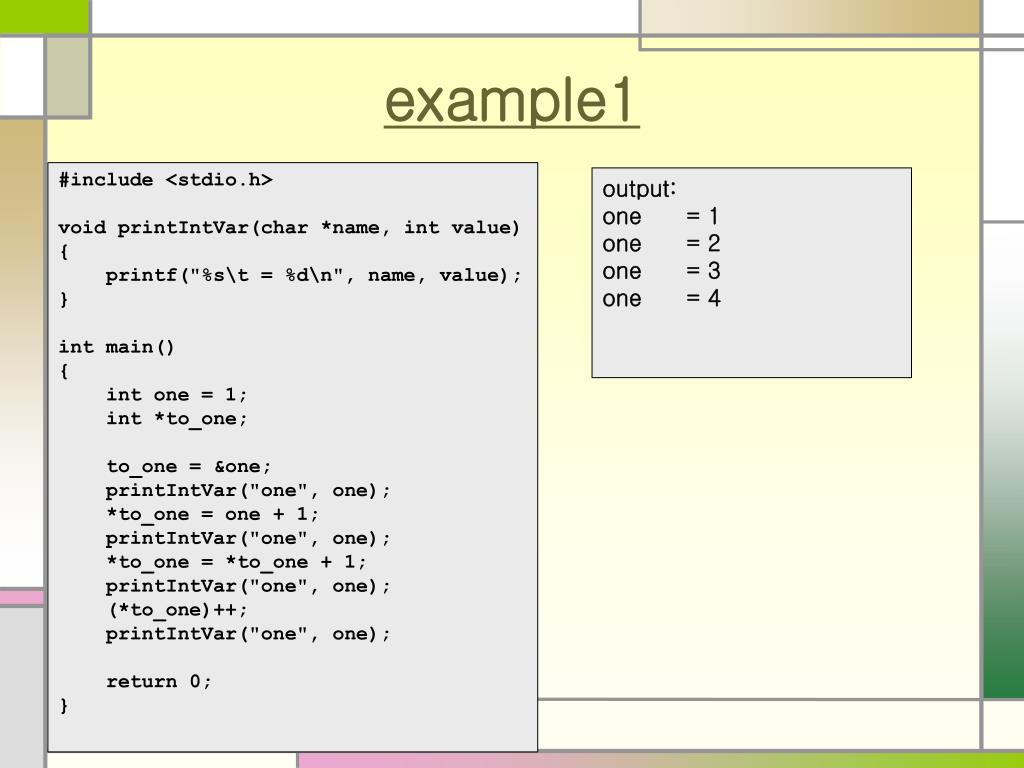Select the int main() line

coord(117,347)
